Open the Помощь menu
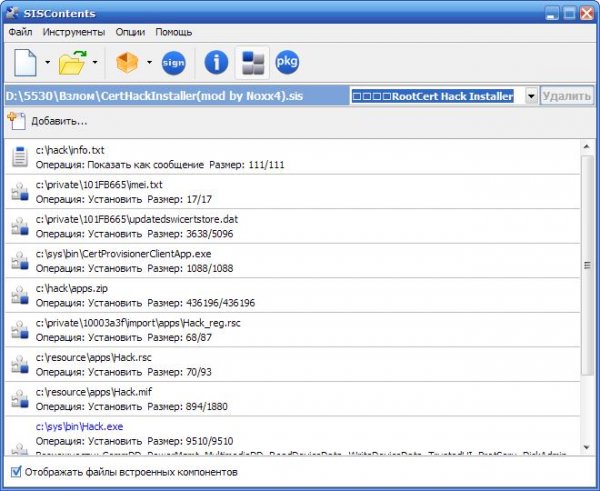The height and width of the screenshot is (491, 600). pos(173,32)
